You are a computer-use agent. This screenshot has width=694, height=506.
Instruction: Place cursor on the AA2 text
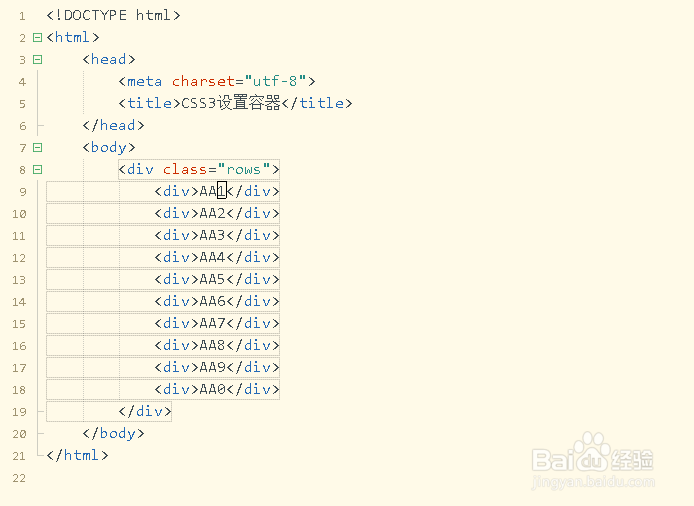pyautogui.click(x=213, y=214)
